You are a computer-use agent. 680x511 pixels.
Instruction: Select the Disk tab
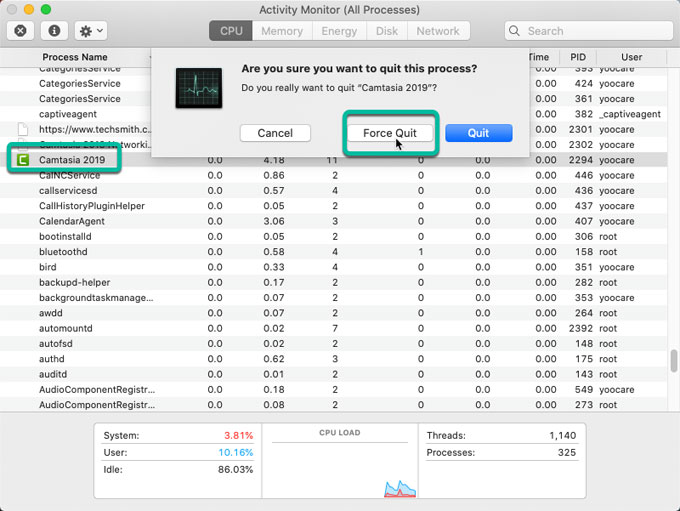tap(387, 31)
